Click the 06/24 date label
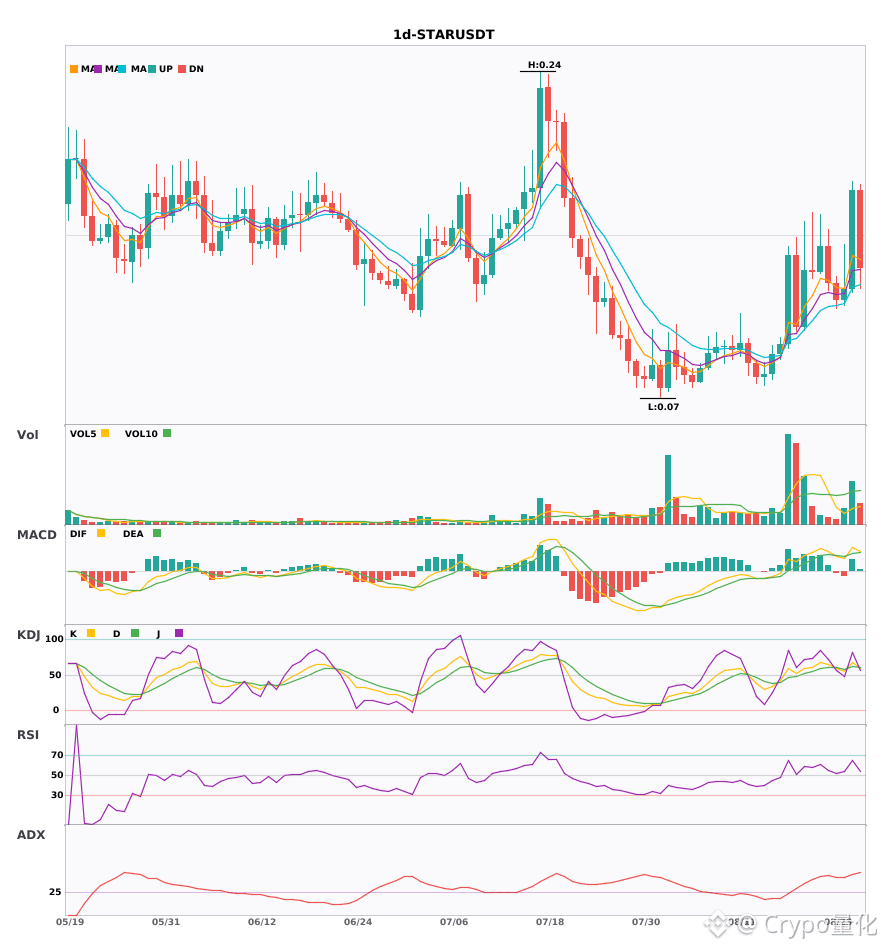This screenshot has width=885, height=950. click(x=358, y=922)
